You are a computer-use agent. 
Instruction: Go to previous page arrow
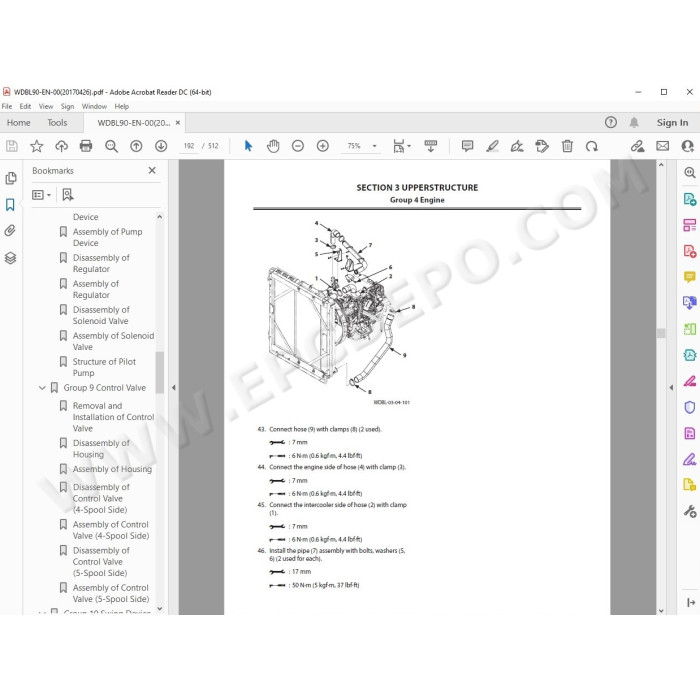(x=136, y=146)
